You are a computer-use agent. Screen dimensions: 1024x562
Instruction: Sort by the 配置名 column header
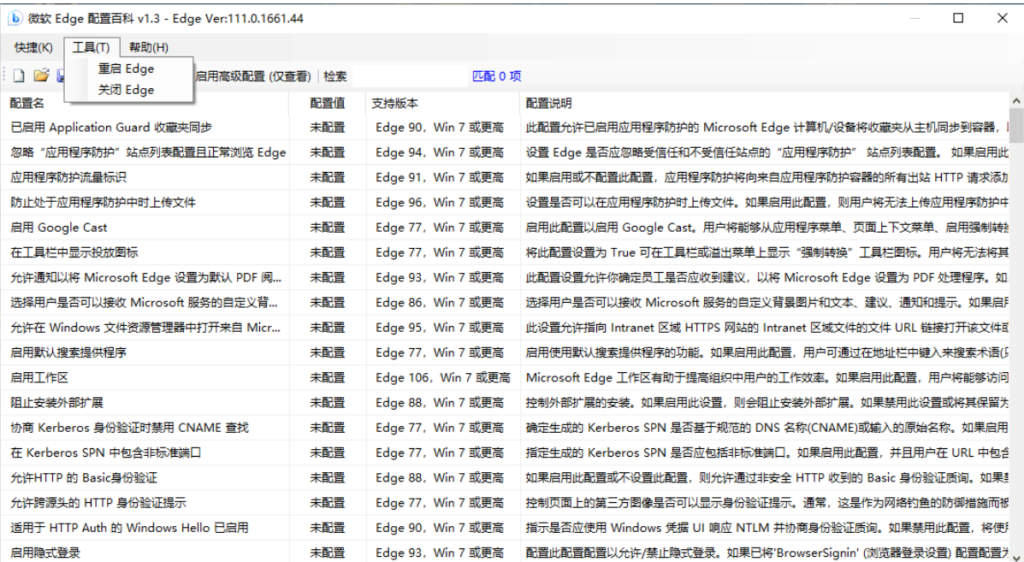[28, 103]
